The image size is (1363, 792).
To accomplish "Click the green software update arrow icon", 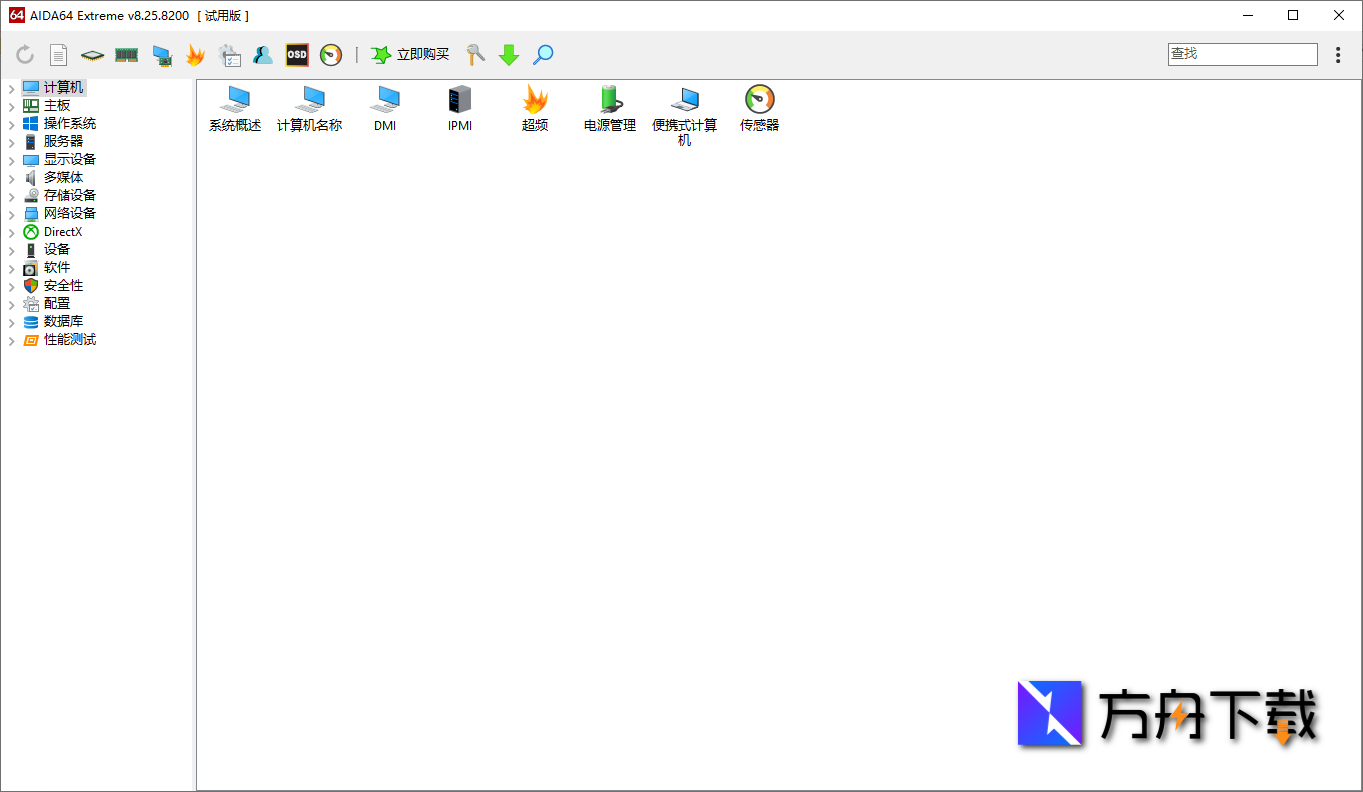I will (x=509, y=55).
